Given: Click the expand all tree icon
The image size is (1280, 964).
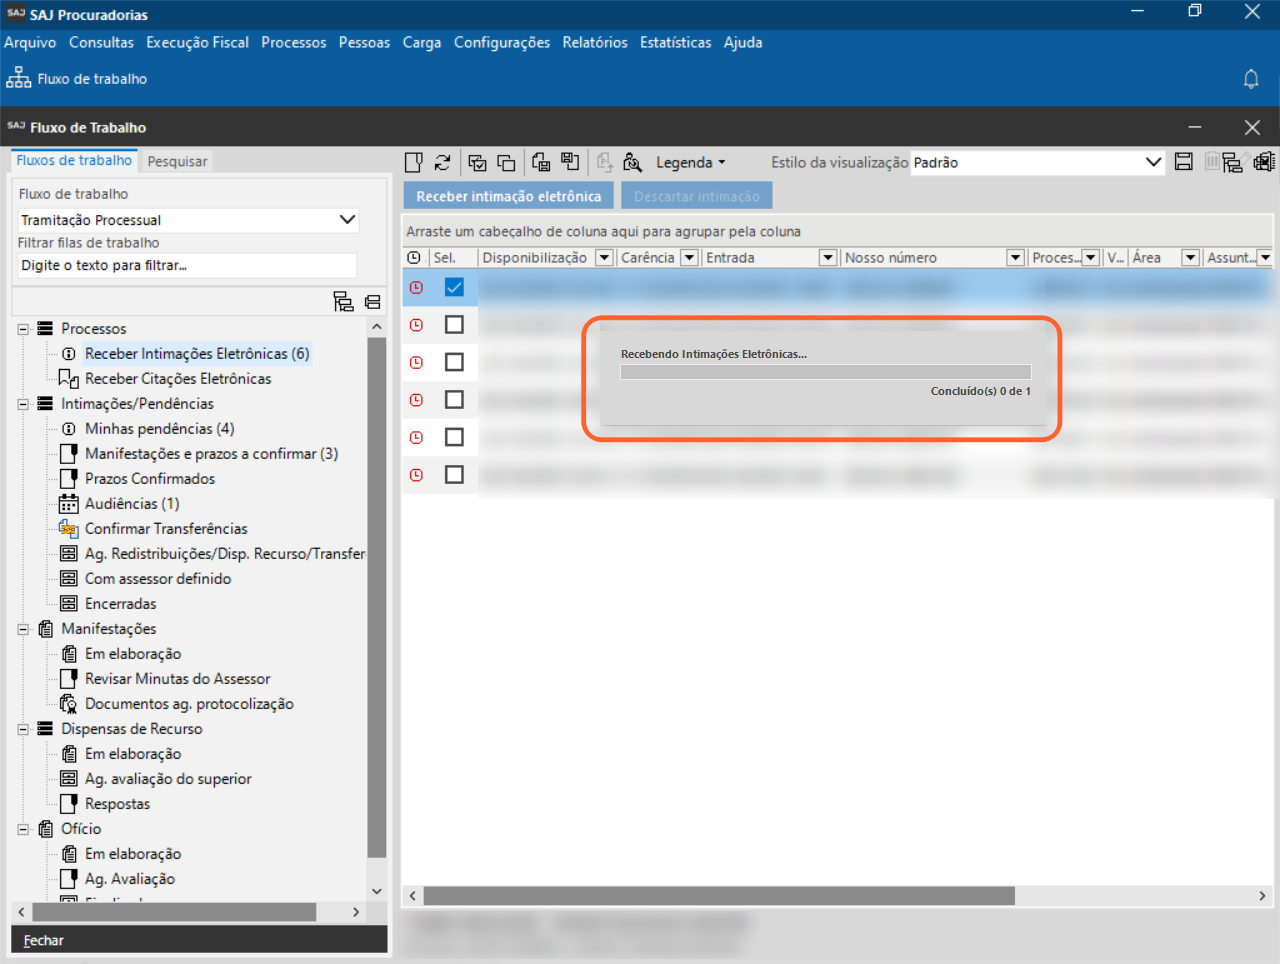Looking at the screenshot, I should [343, 301].
